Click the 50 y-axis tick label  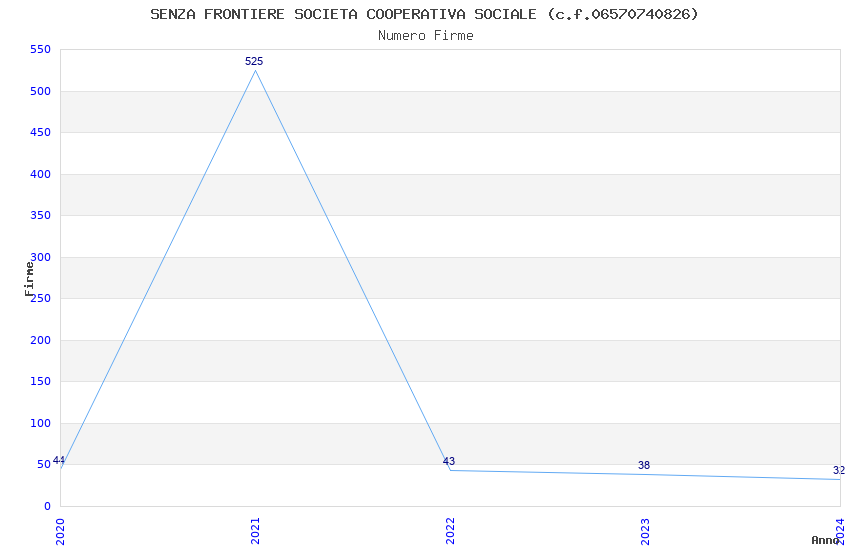point(44,464)
